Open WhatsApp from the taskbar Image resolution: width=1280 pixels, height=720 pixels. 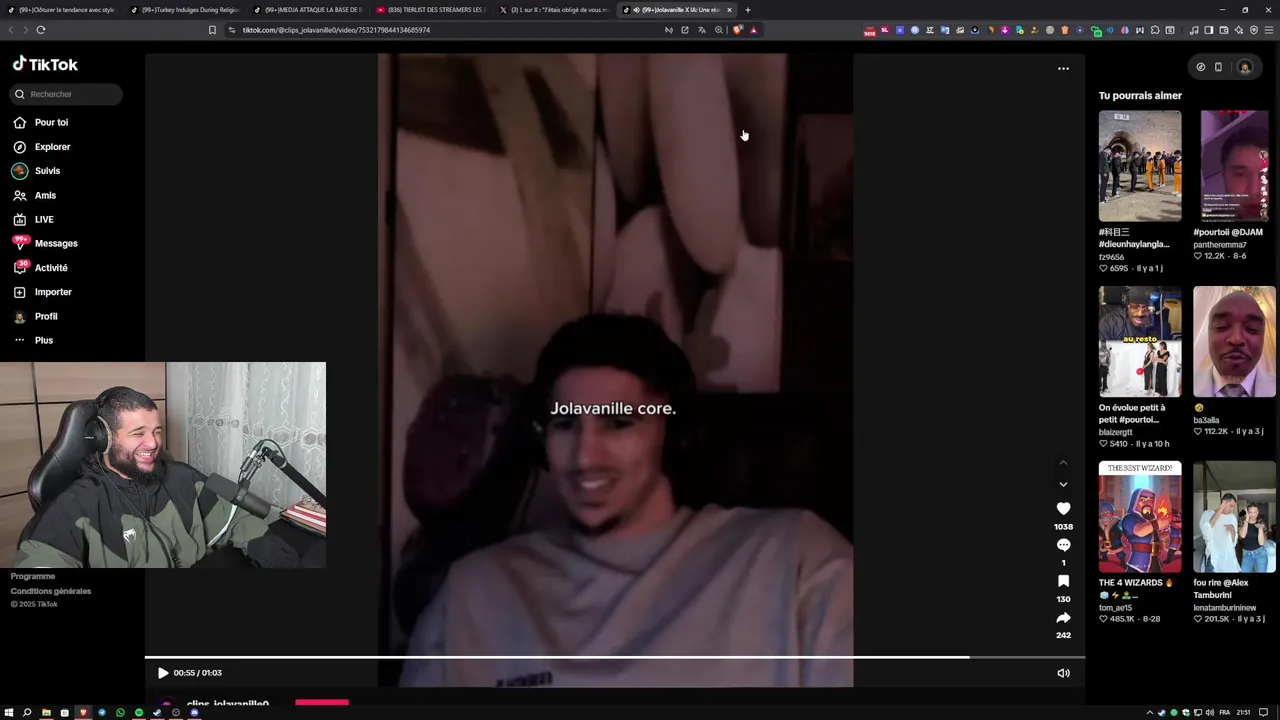coord(120,713)
